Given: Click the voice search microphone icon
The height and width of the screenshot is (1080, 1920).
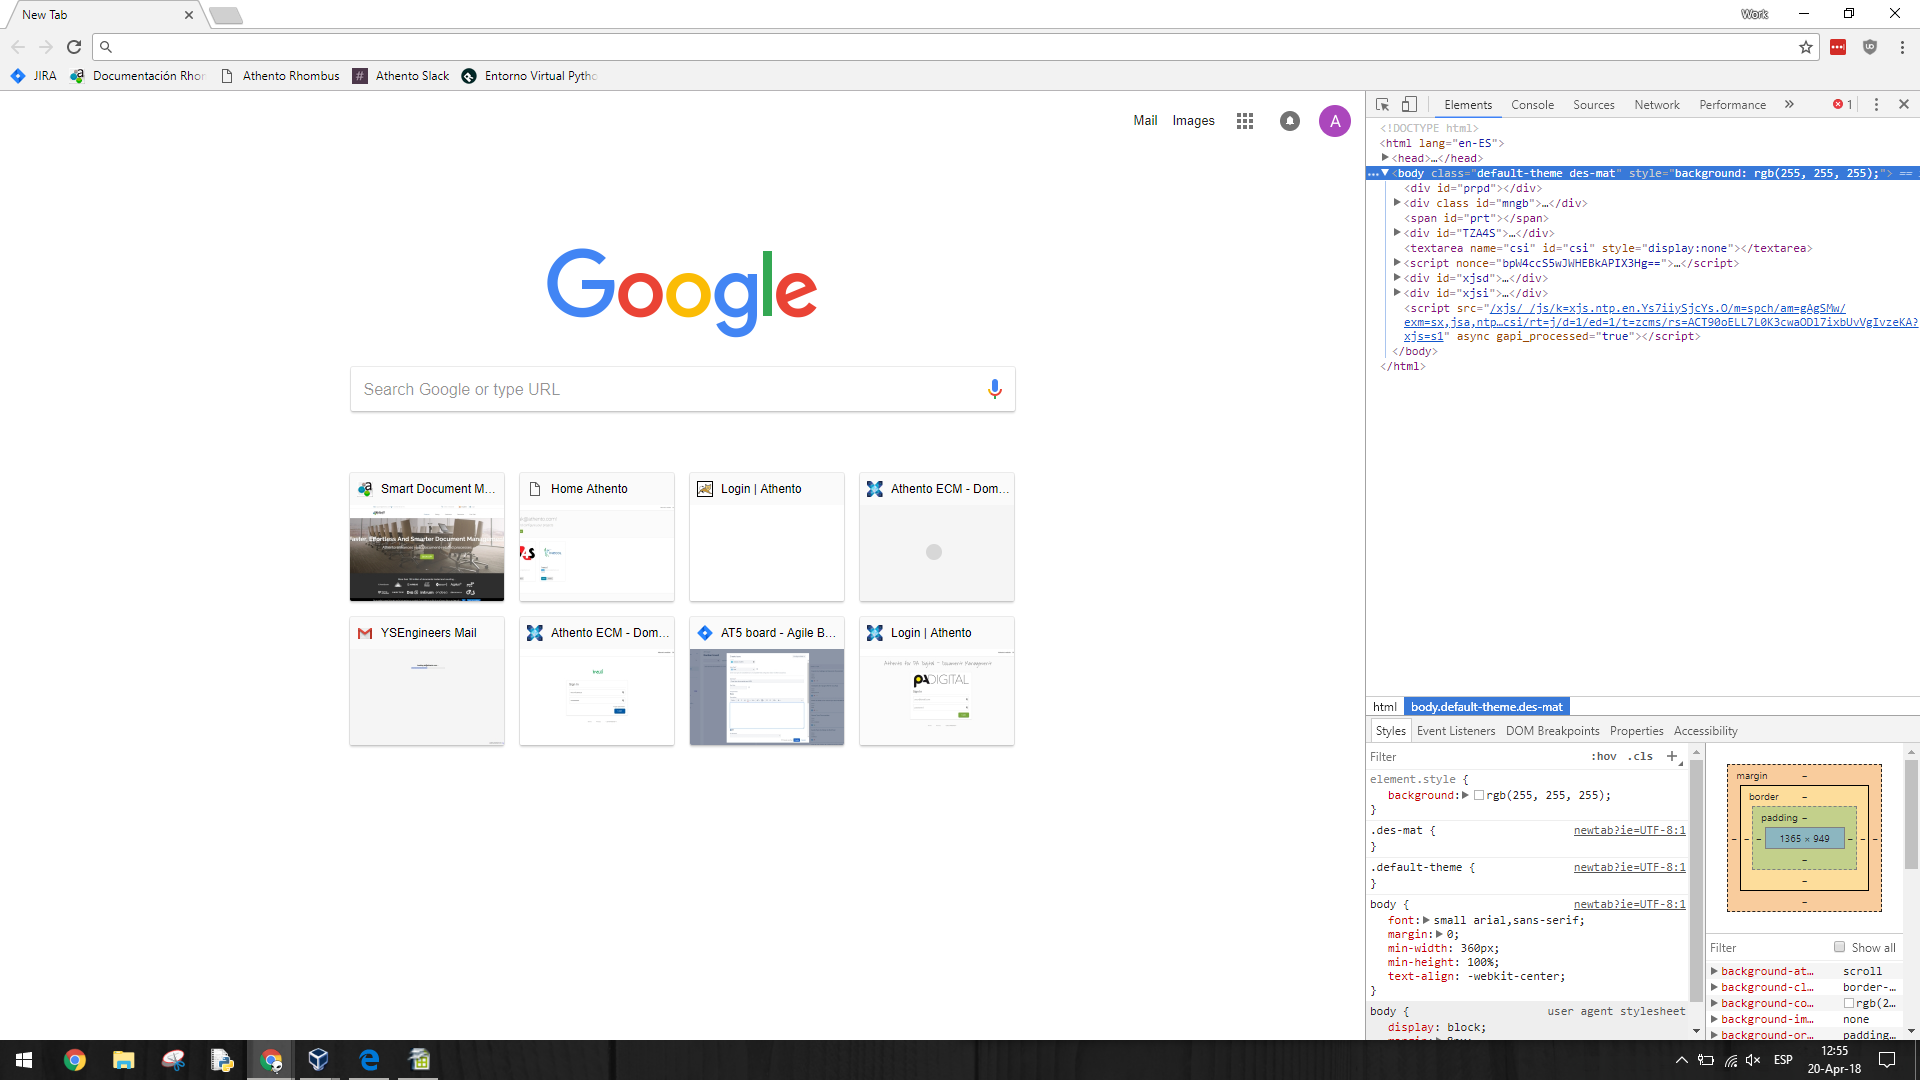Looking at the screenshot, I should coord(994,389).
